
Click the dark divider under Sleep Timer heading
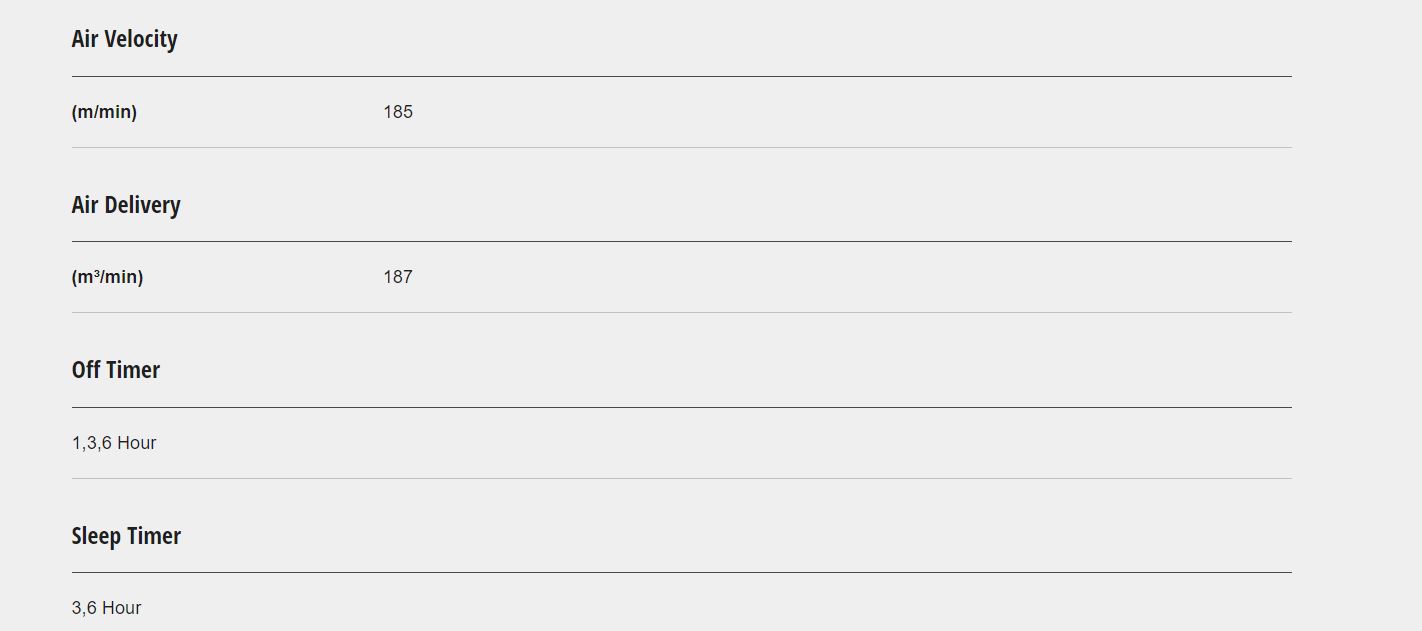[x=682, y=572]
